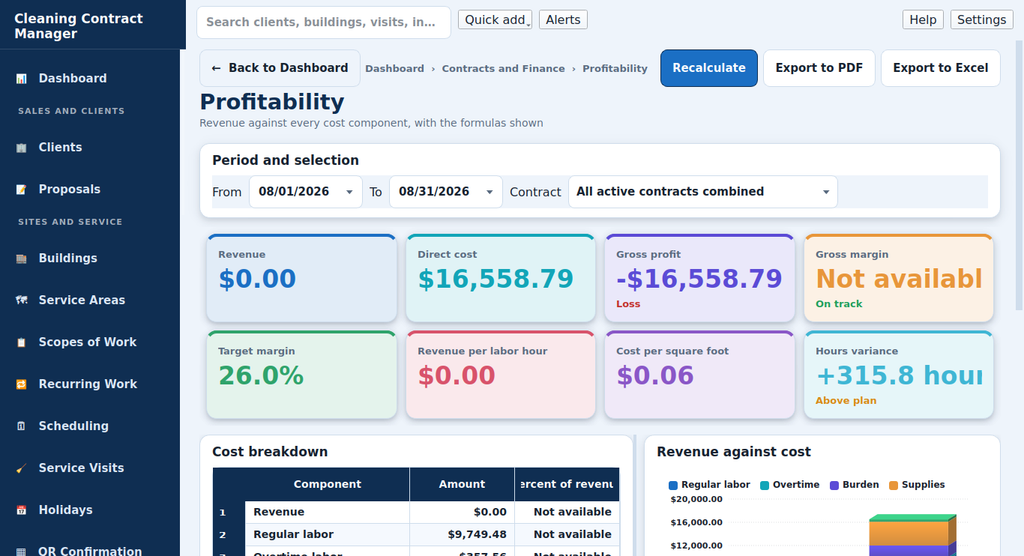Click the Recalculate button

(709, 68)
